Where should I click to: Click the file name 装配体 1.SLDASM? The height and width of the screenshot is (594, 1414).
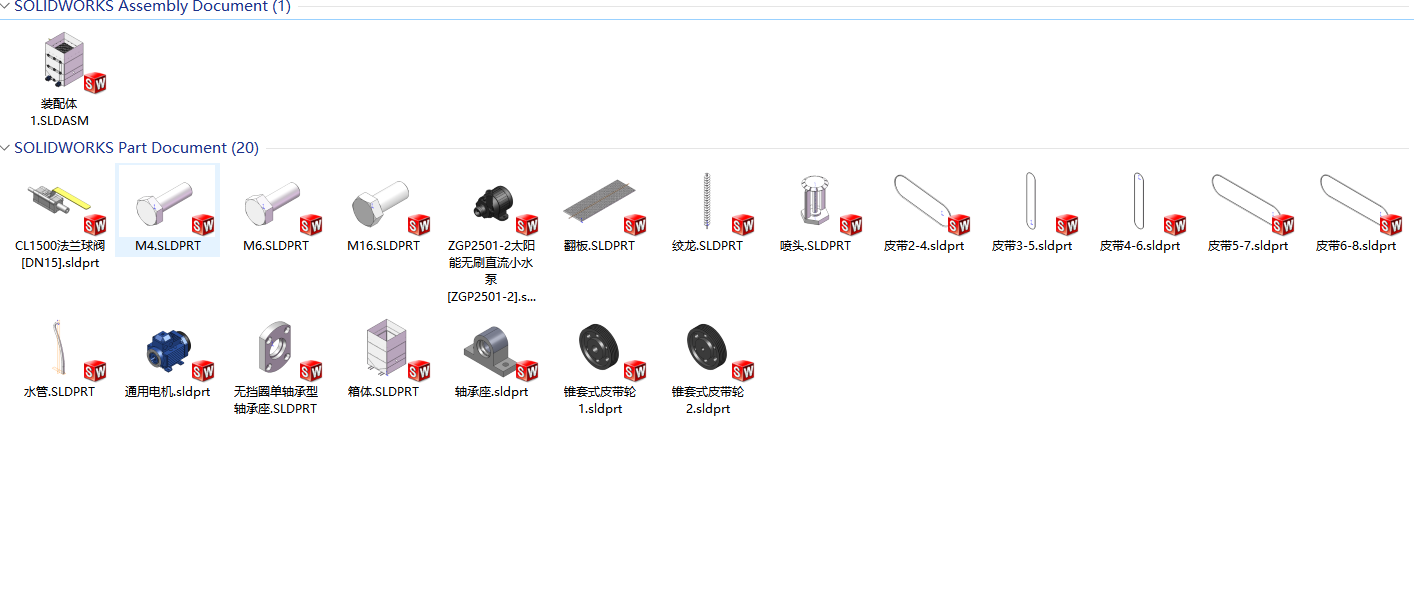[59, 112]
